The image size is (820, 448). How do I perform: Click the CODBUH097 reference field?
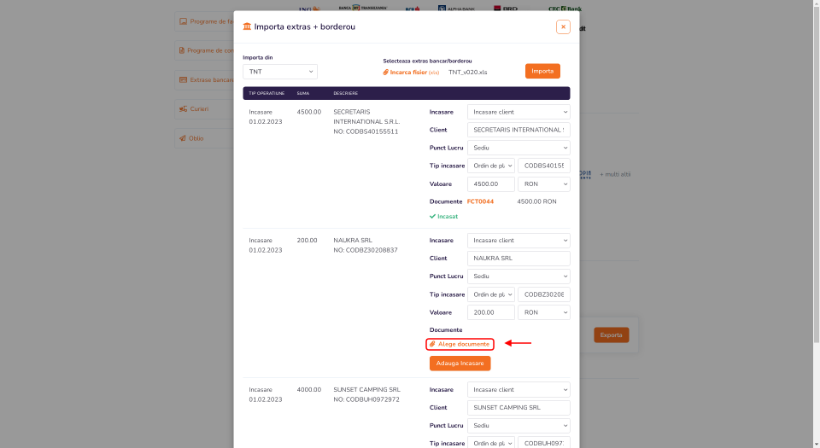(x=544, y=443)
